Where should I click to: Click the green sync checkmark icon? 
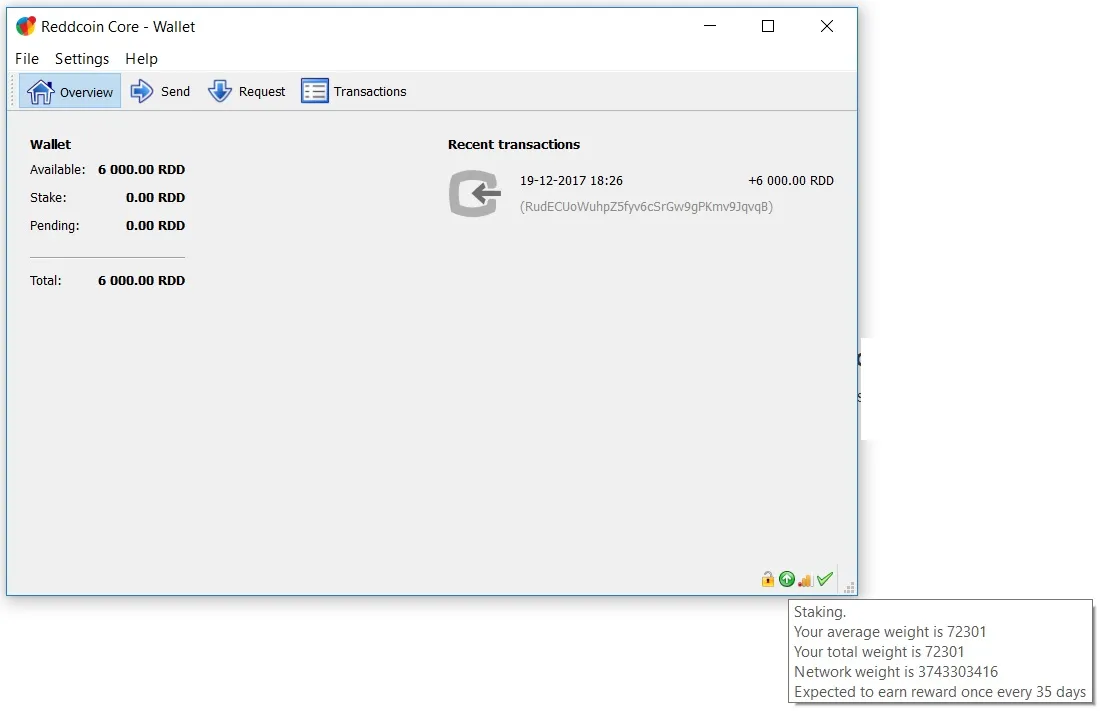click(824, 579)
